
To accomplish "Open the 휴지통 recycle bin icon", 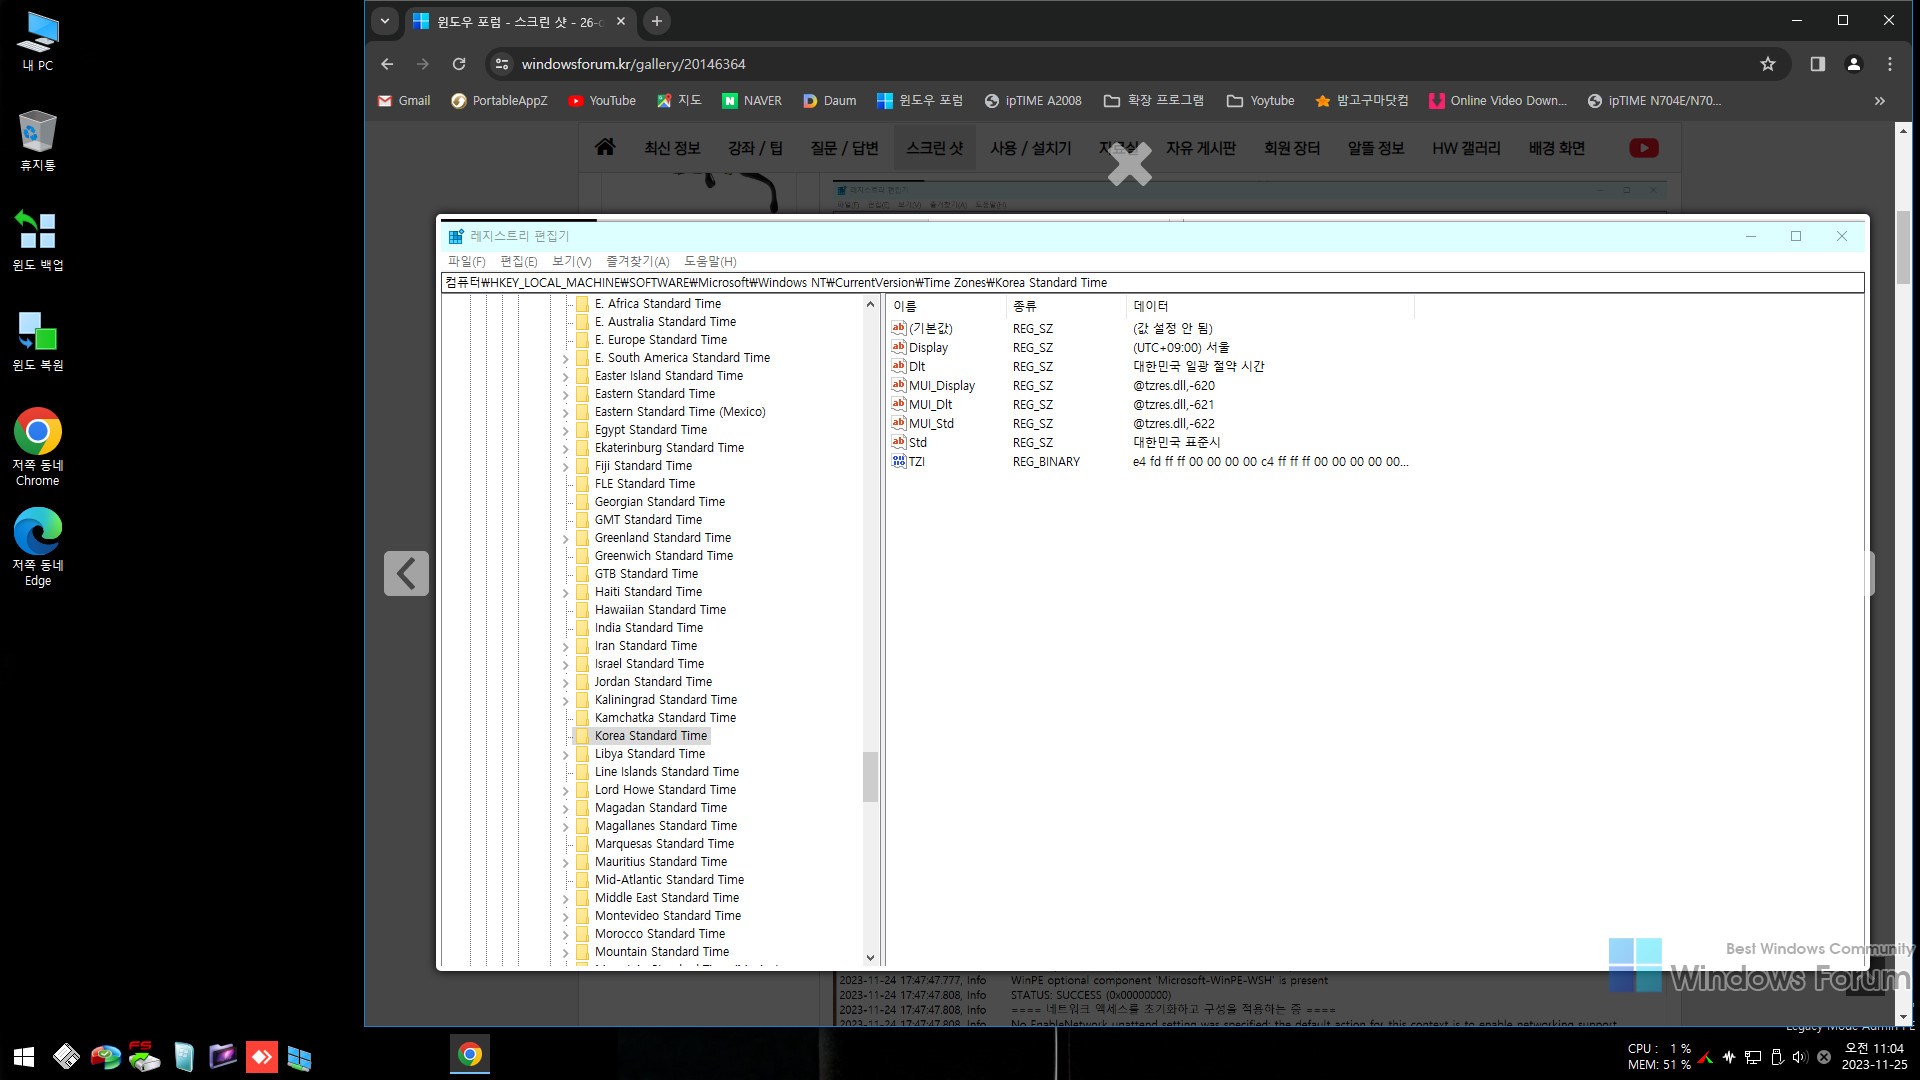I will tap(38, 141).
